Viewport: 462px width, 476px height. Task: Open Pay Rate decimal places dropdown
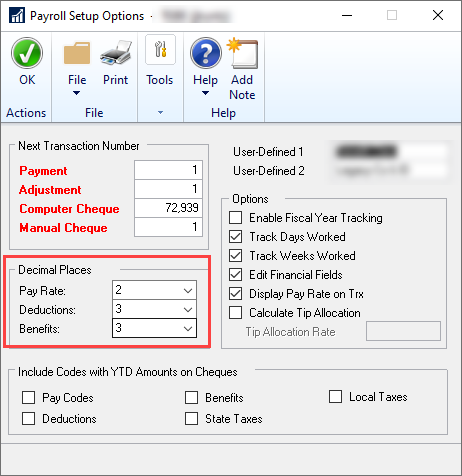155,290
